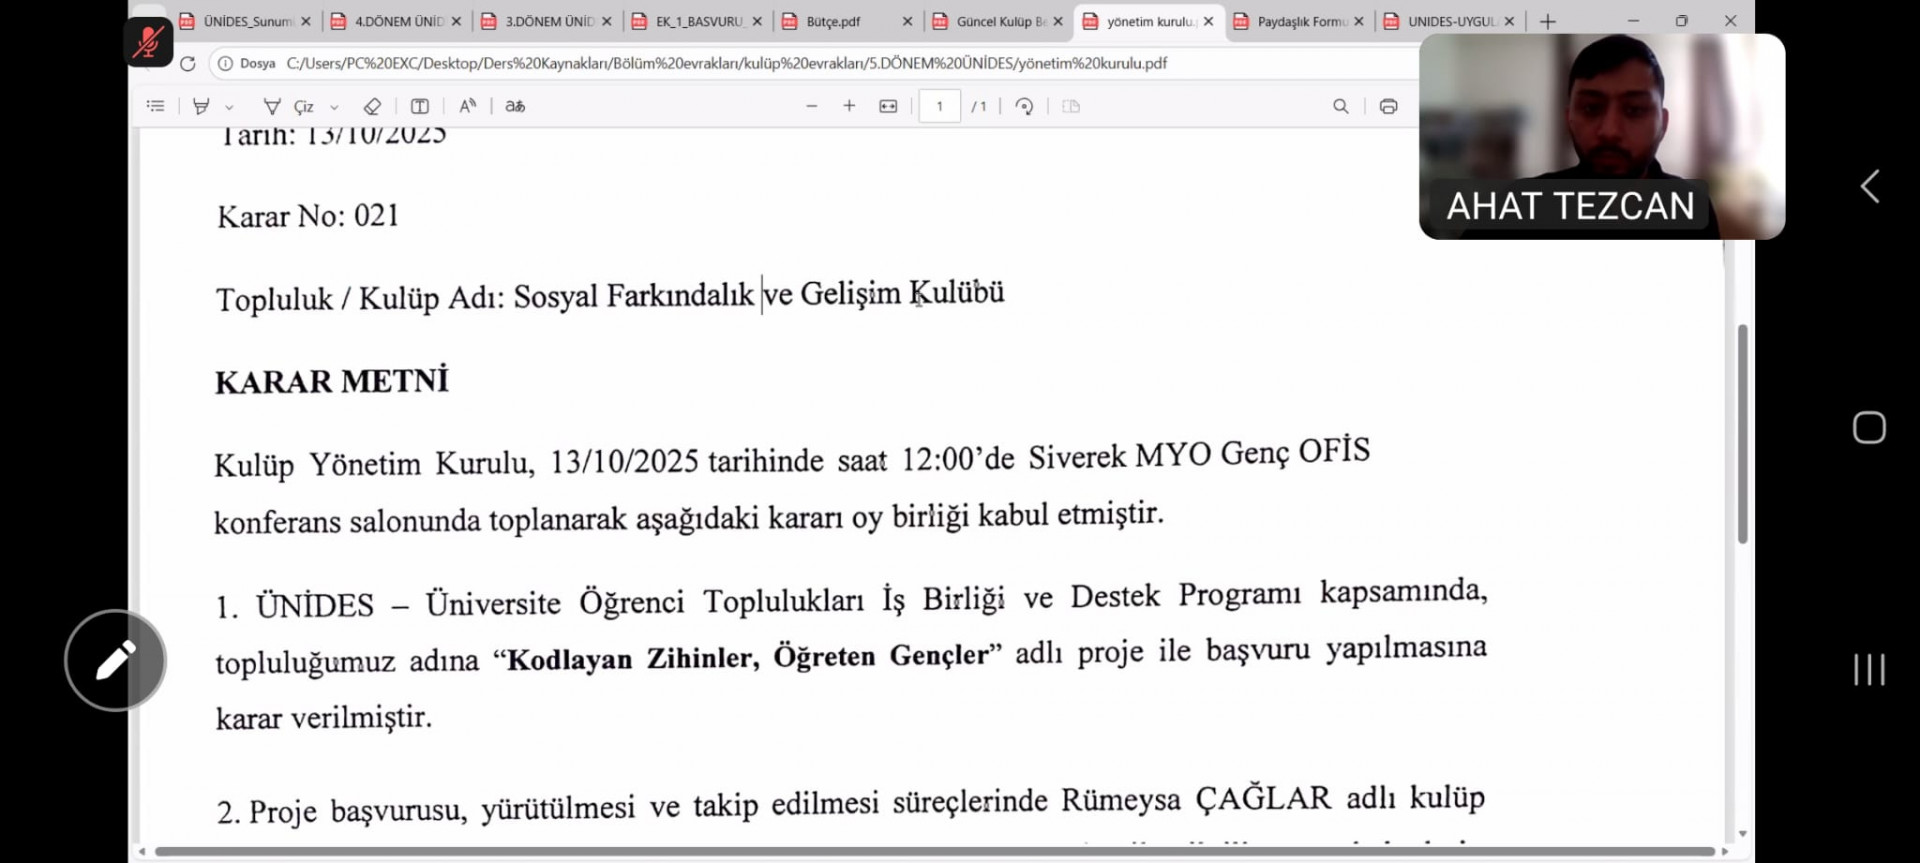Pick the eraser tool
The width and height of the screenshot is (1920, 863).
pos(372,106)
